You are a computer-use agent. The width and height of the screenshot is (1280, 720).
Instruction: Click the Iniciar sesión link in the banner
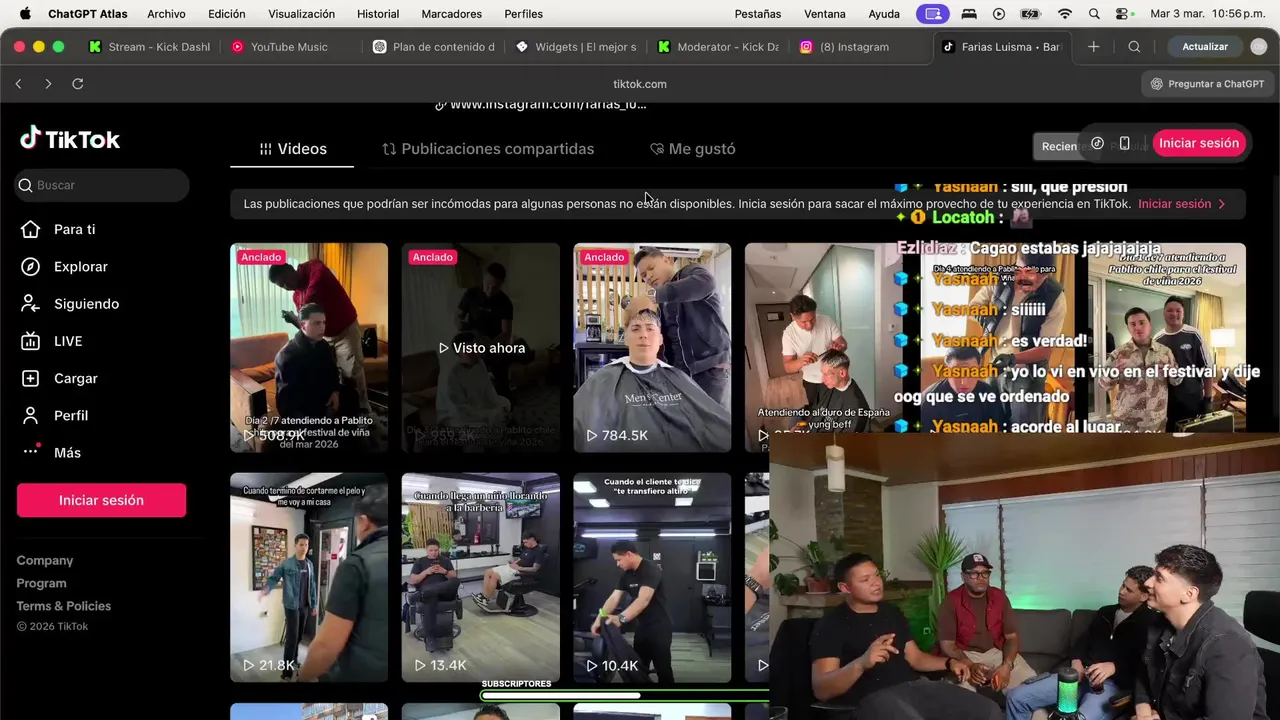(x=1181, y=204)
